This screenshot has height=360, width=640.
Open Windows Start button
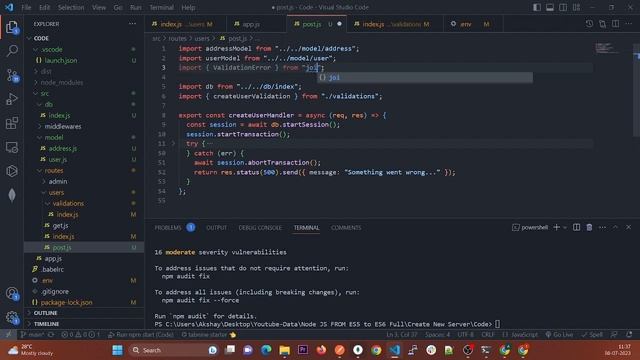click(x=118, y=350)
